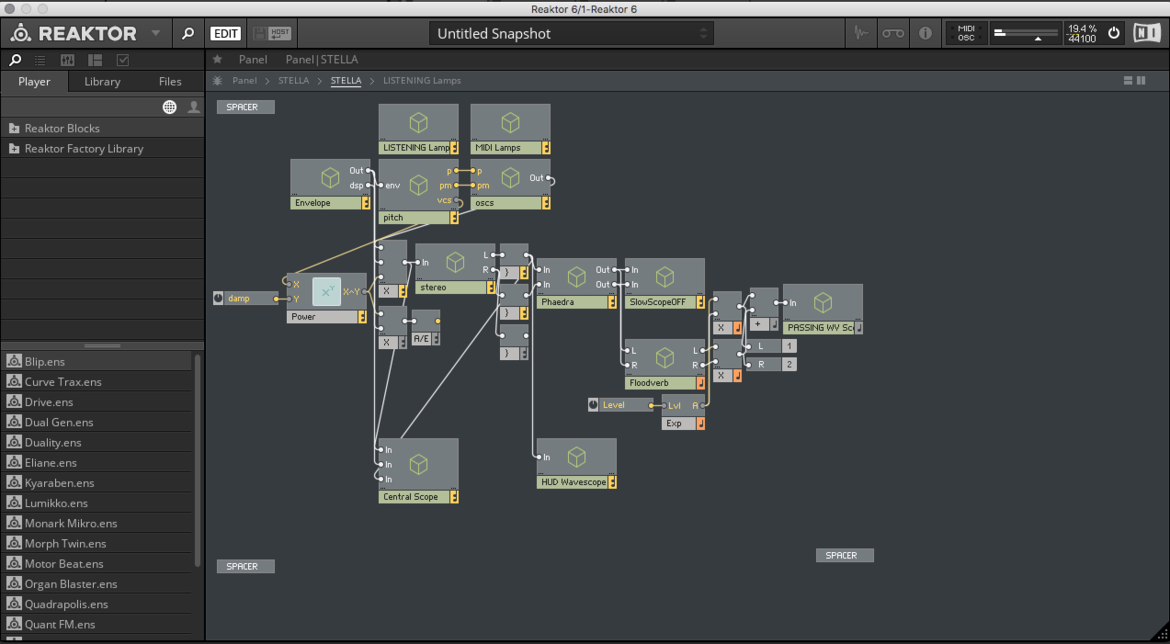Select Monark Mikro.ens ensemble

pyautogui.click(x=97, y=523)
